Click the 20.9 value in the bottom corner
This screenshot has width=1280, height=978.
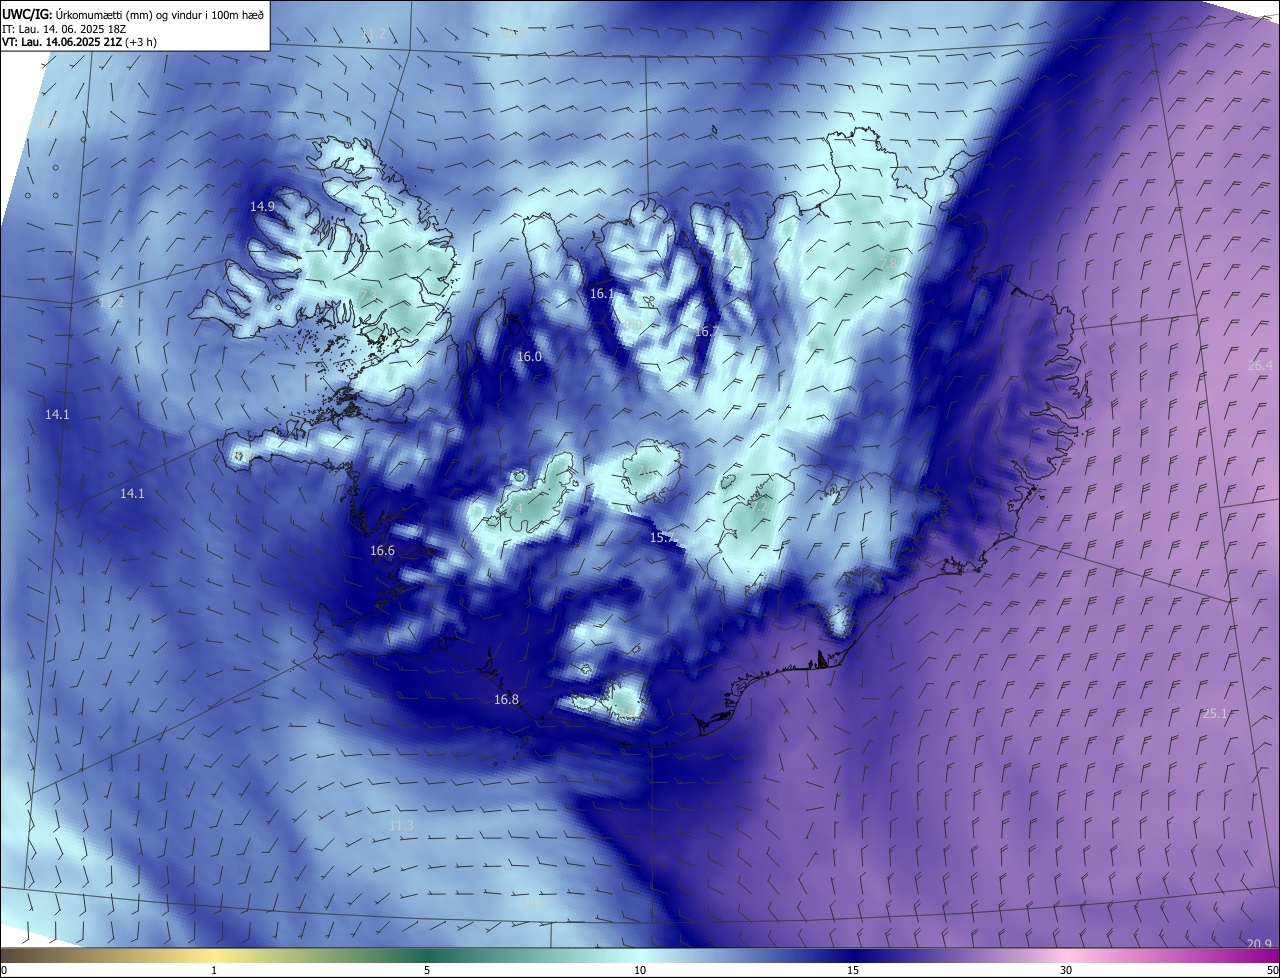pyautogui.click(x=1259, y=944)
